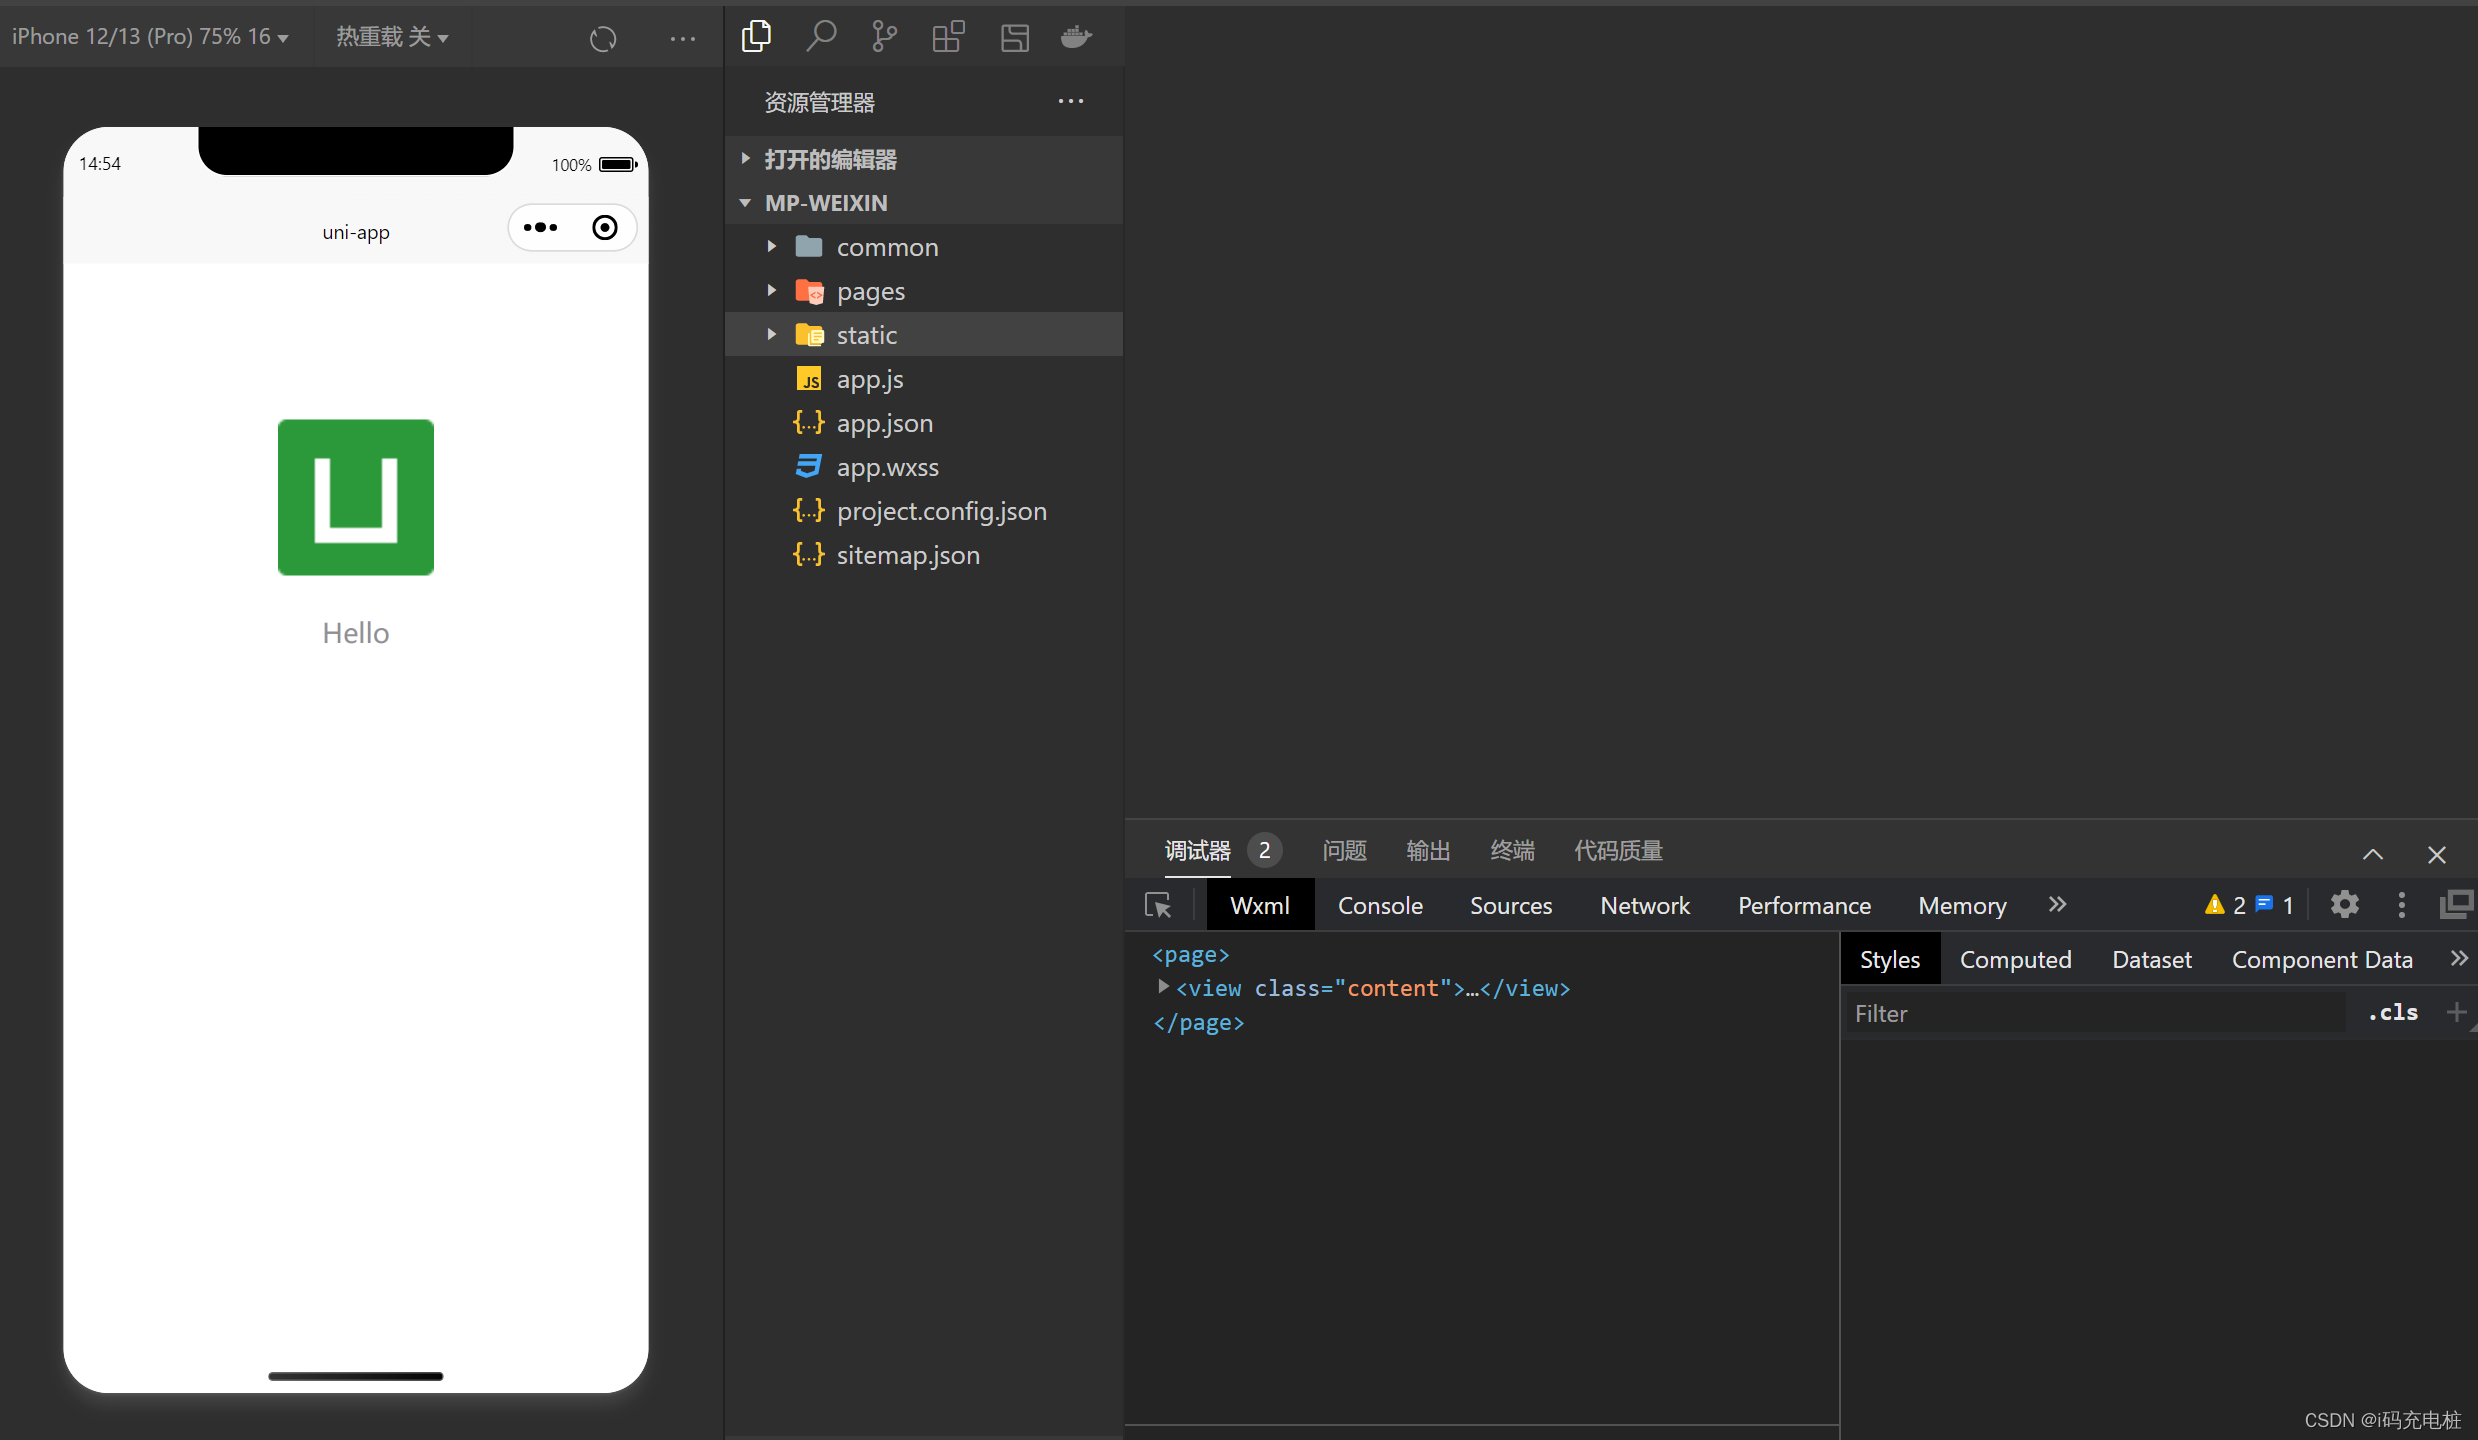Viewport: 2478px width, 1440px height.
Task: Click the terminal/panel split icon
Action: [2457, 905]
